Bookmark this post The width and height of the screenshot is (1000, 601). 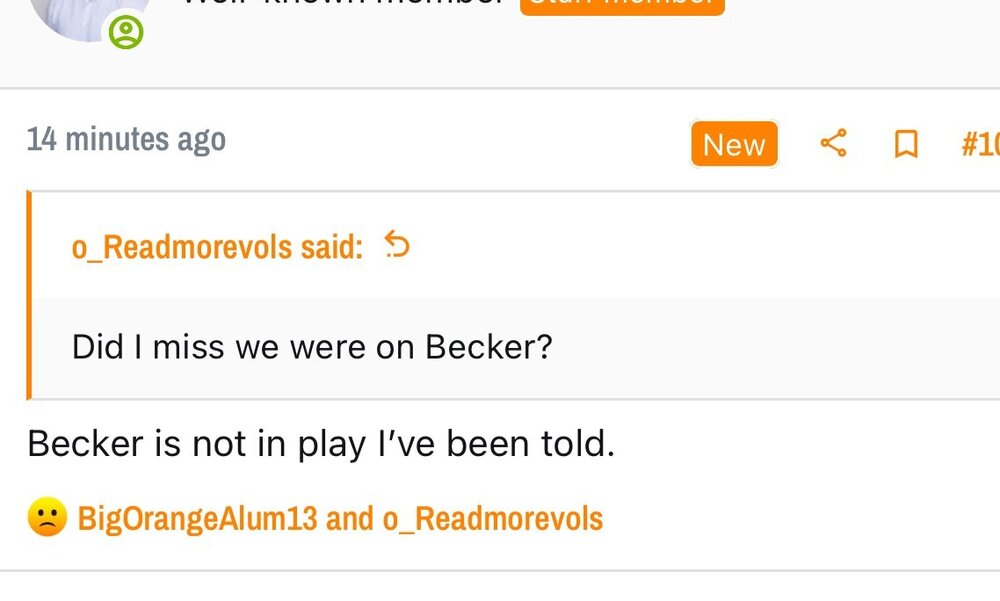[906, 145]
